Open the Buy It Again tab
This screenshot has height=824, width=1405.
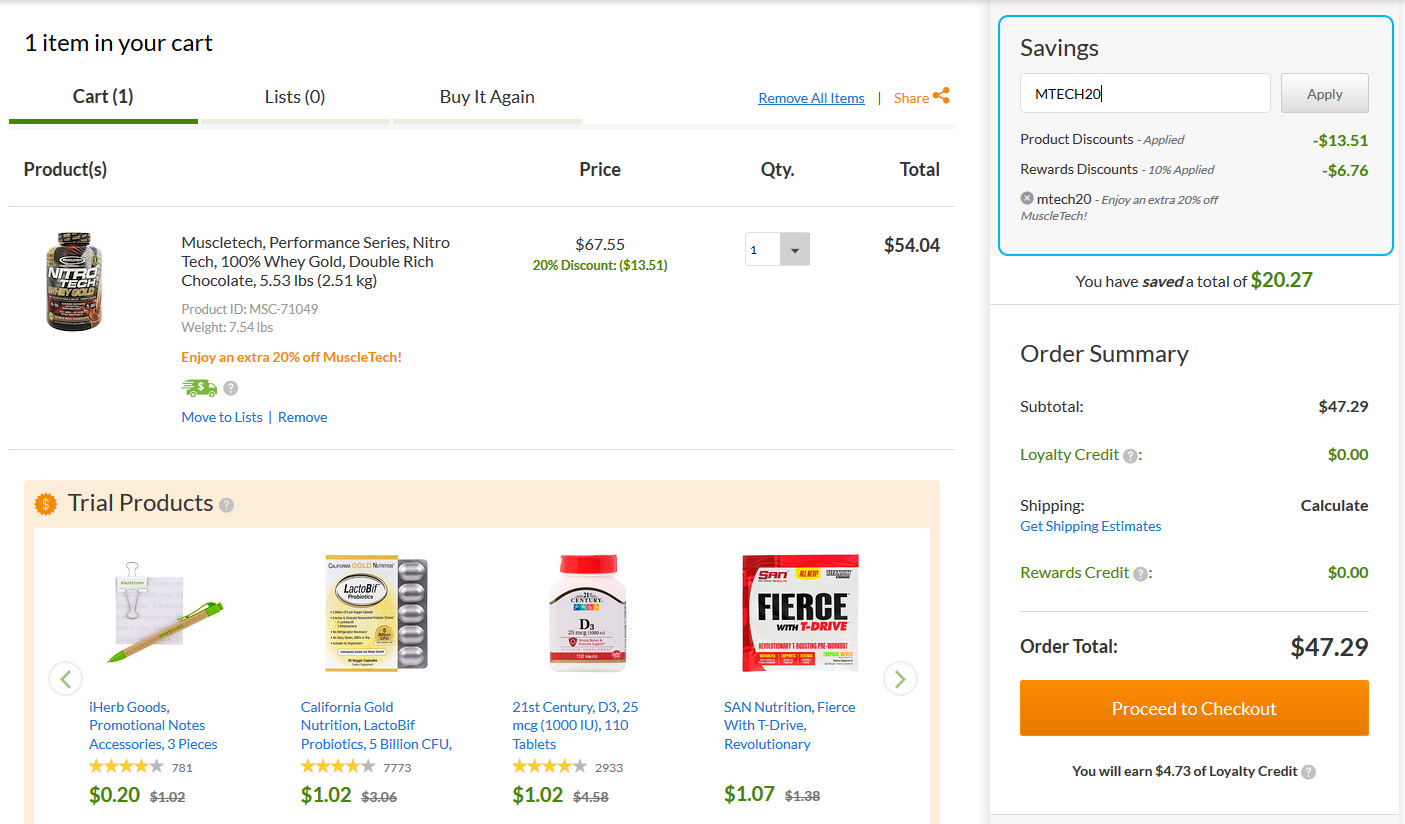coord(487,97)
